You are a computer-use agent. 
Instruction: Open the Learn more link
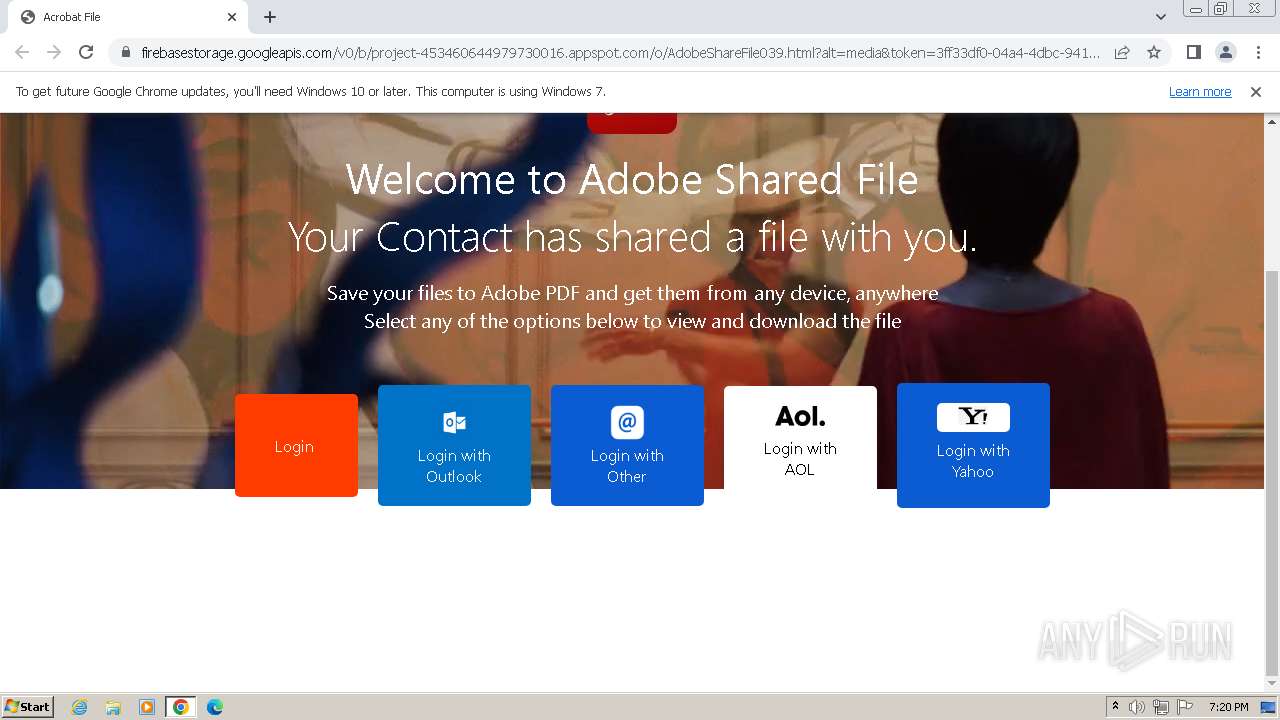[1200, 92]
